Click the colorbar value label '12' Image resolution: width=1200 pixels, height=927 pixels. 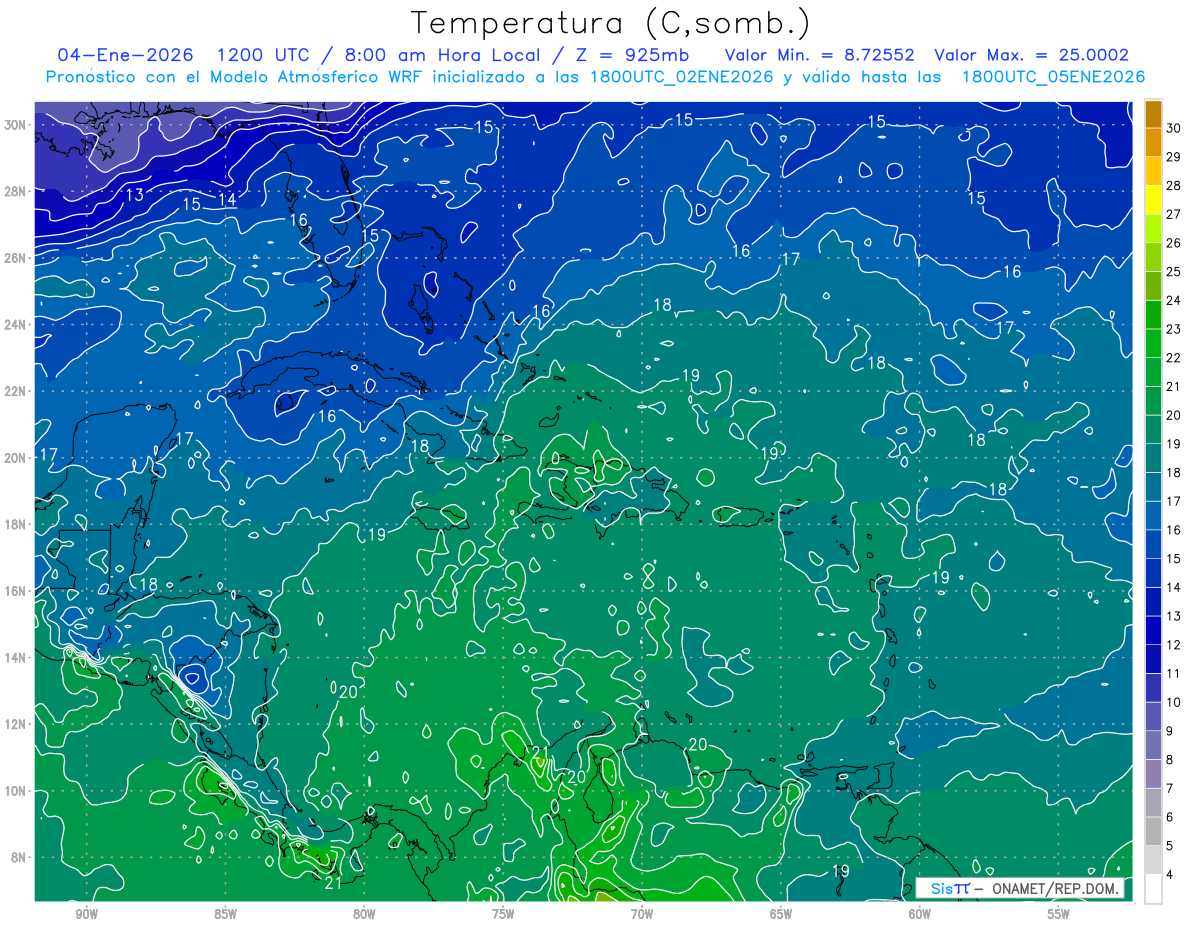[1174, 645]
